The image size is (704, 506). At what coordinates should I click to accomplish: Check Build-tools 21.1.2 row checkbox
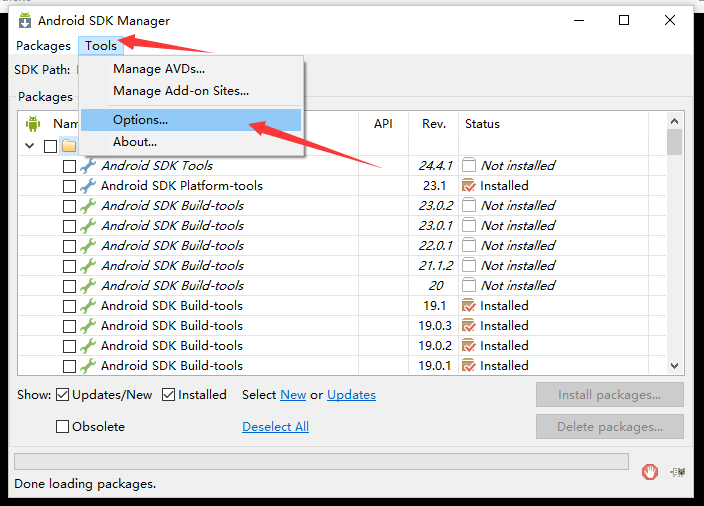(x=69, y=266)
